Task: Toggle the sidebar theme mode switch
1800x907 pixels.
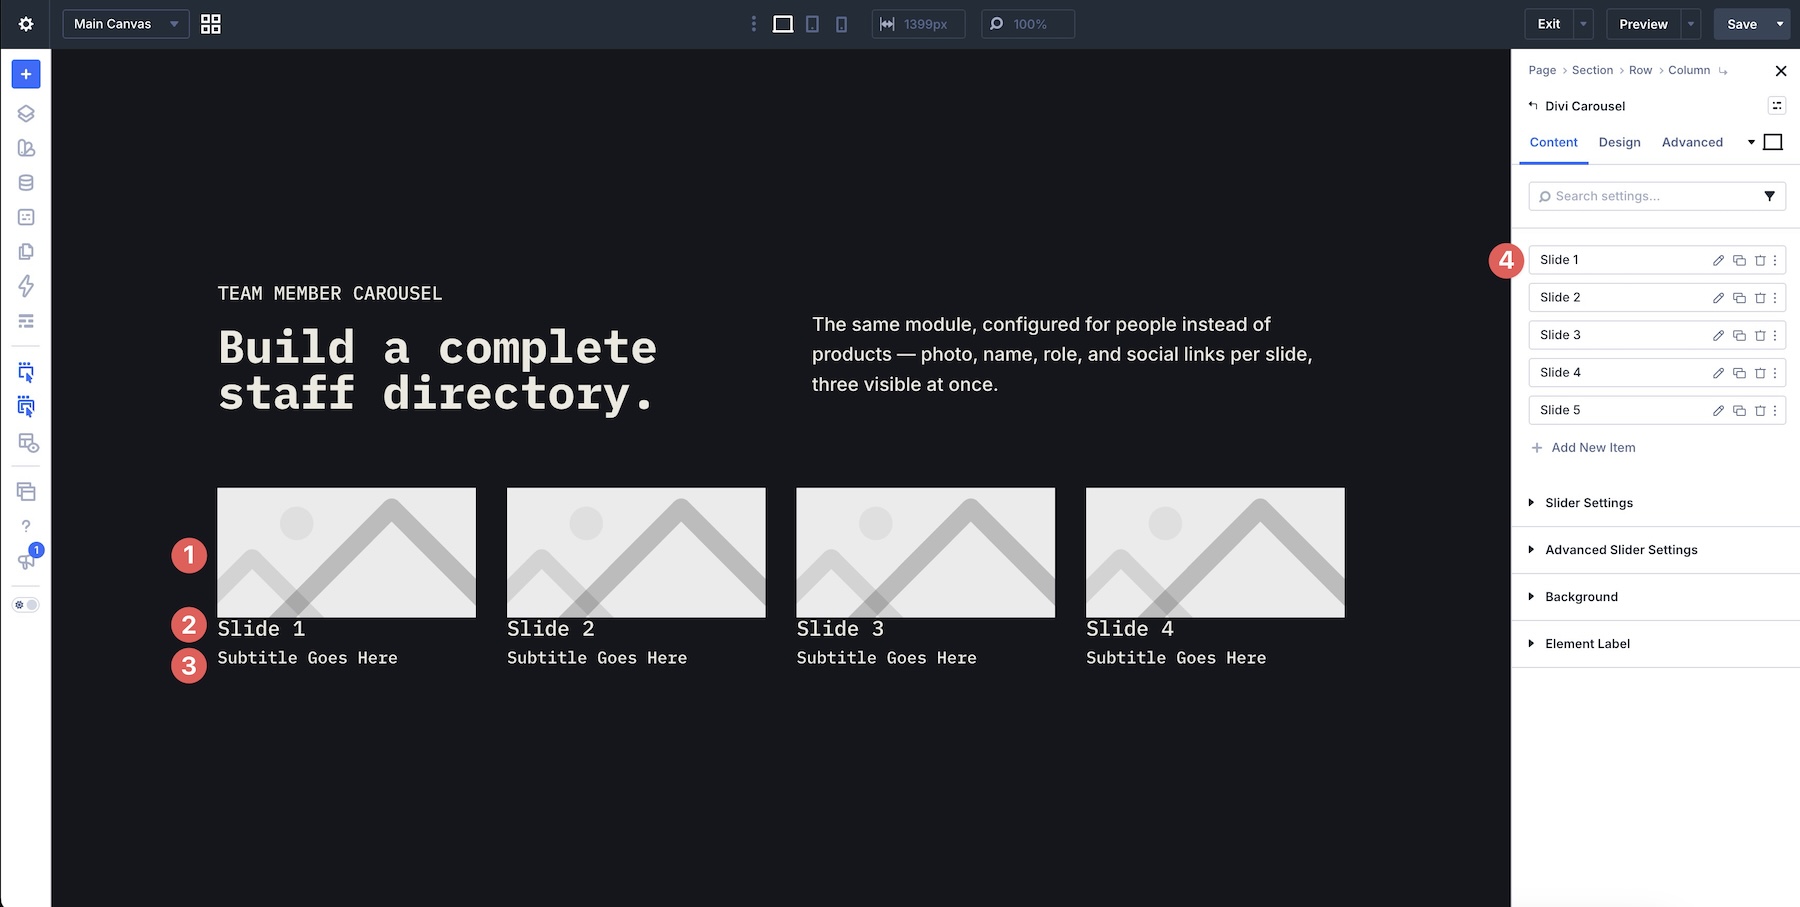Action: 26,605
